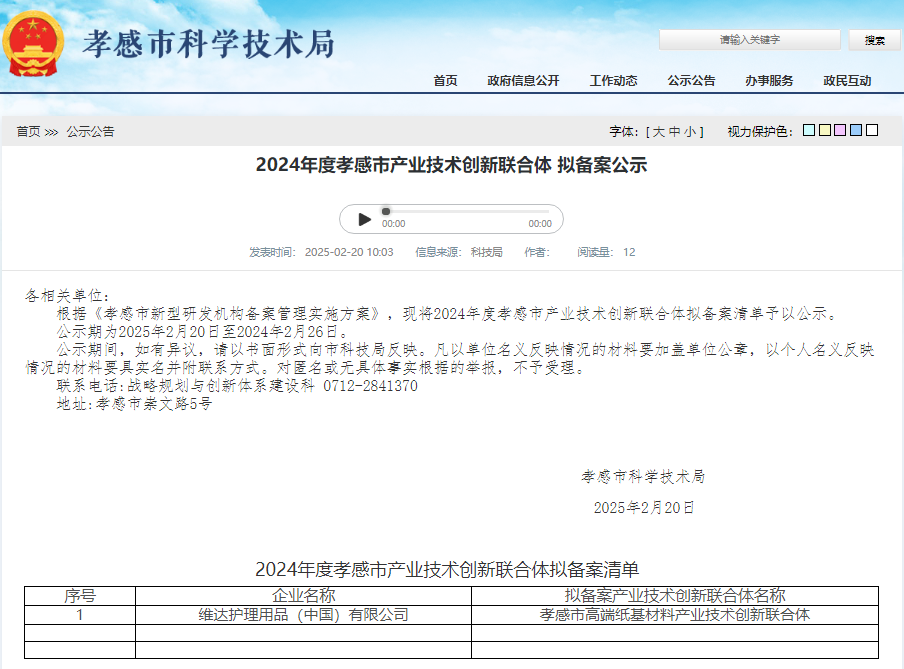904x669 pixels.
Task: Click the 搜索 search button
Action: (x=874, y=40)
